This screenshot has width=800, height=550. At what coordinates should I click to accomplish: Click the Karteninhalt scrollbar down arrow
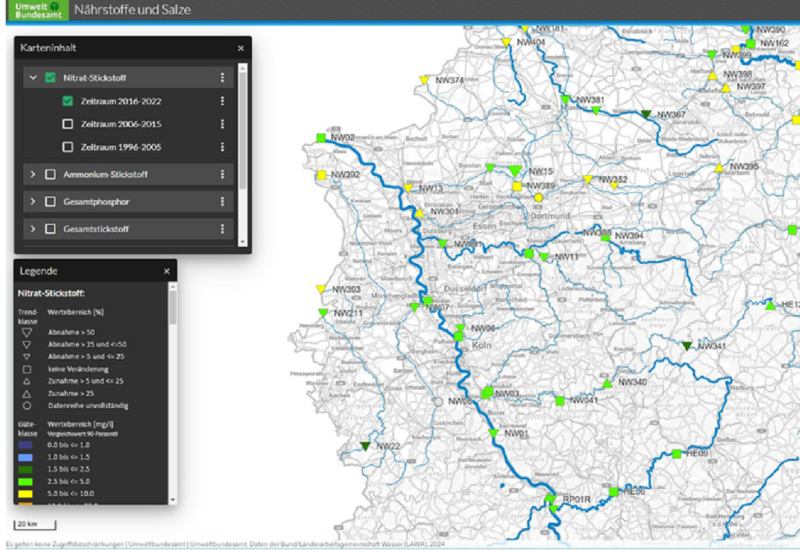coord(243,242)
